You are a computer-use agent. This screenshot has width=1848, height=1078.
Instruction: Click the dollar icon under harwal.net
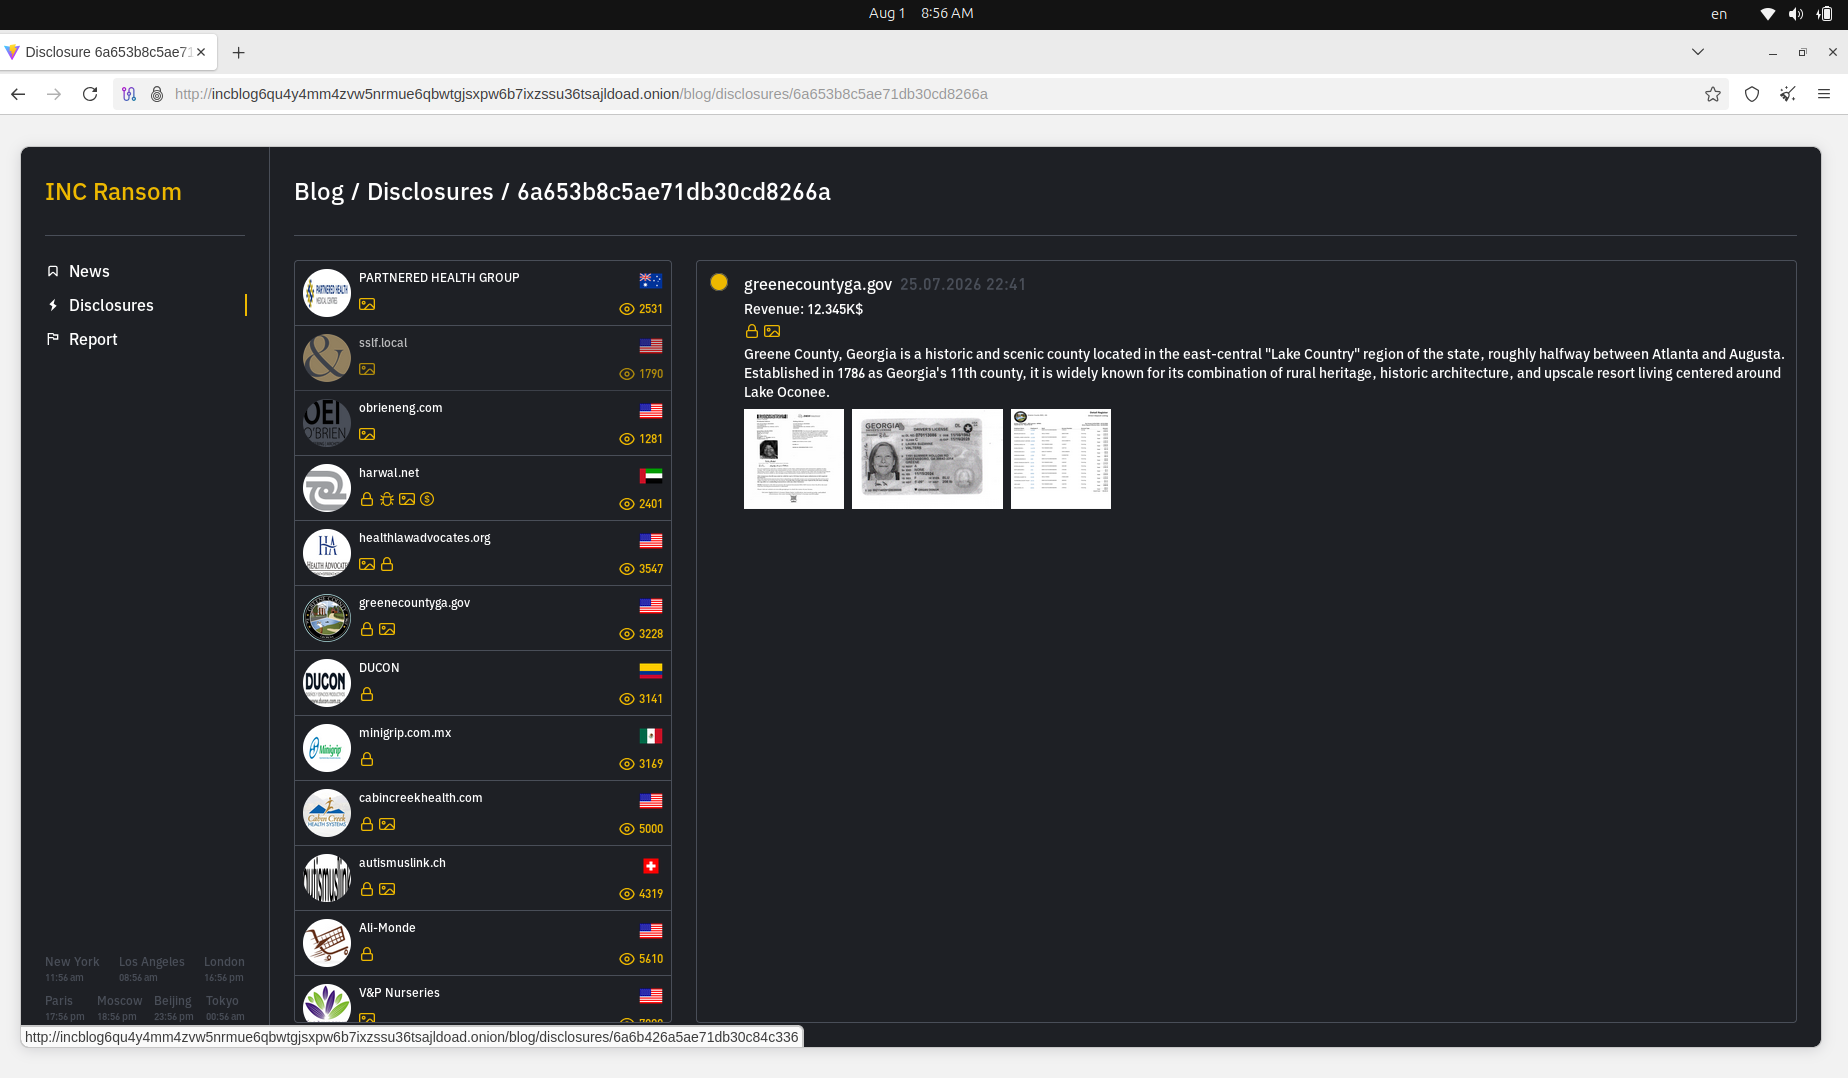click(x=427, y=499)
